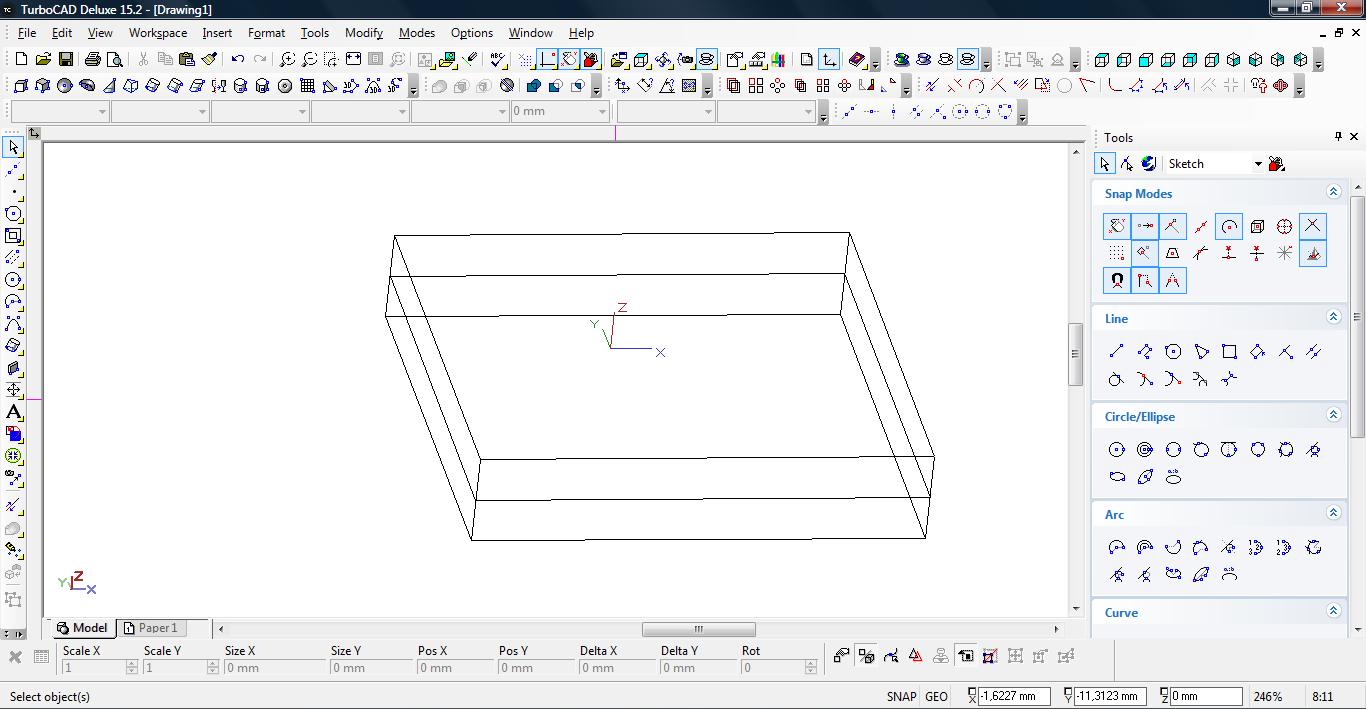Open the Workspace menu
The image size is (1366, 709).
click(157, 33)
